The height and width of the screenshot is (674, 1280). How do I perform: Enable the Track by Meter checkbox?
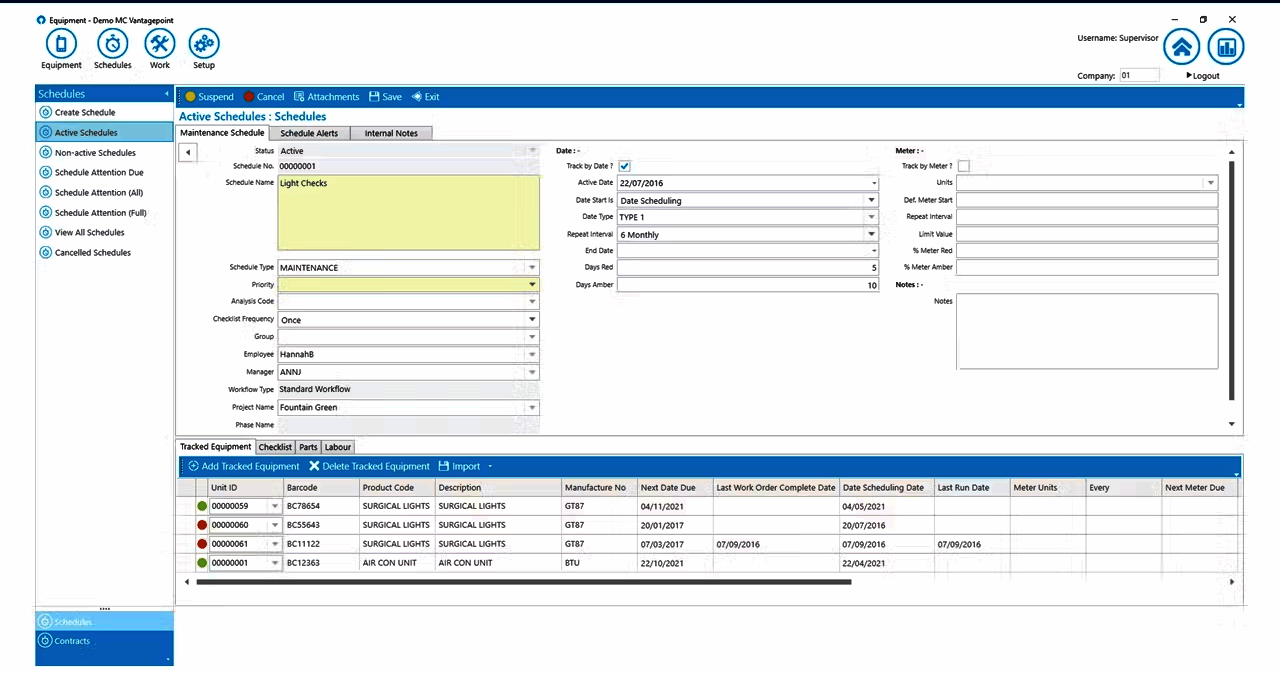click(964, 166)
